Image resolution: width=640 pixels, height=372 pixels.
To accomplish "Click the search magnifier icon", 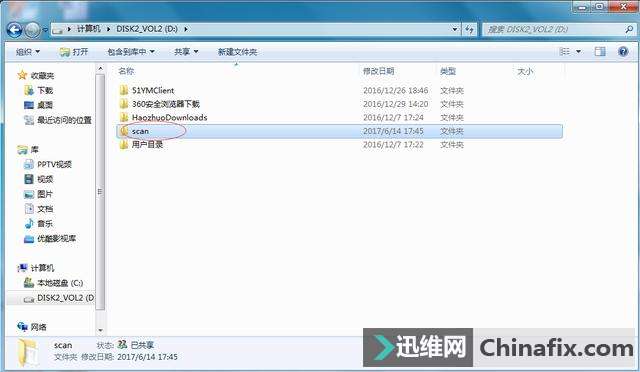I will click(629, 29).
